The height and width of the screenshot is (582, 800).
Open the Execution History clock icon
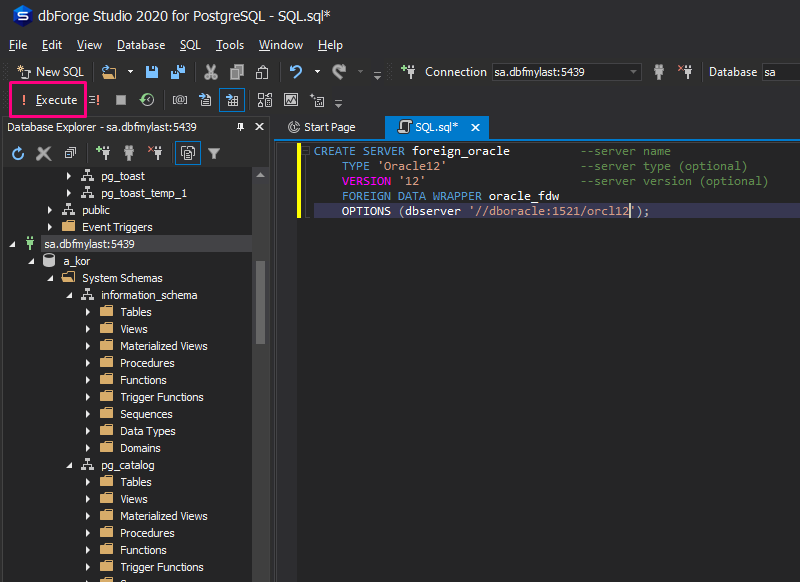(x=147, y=99)
